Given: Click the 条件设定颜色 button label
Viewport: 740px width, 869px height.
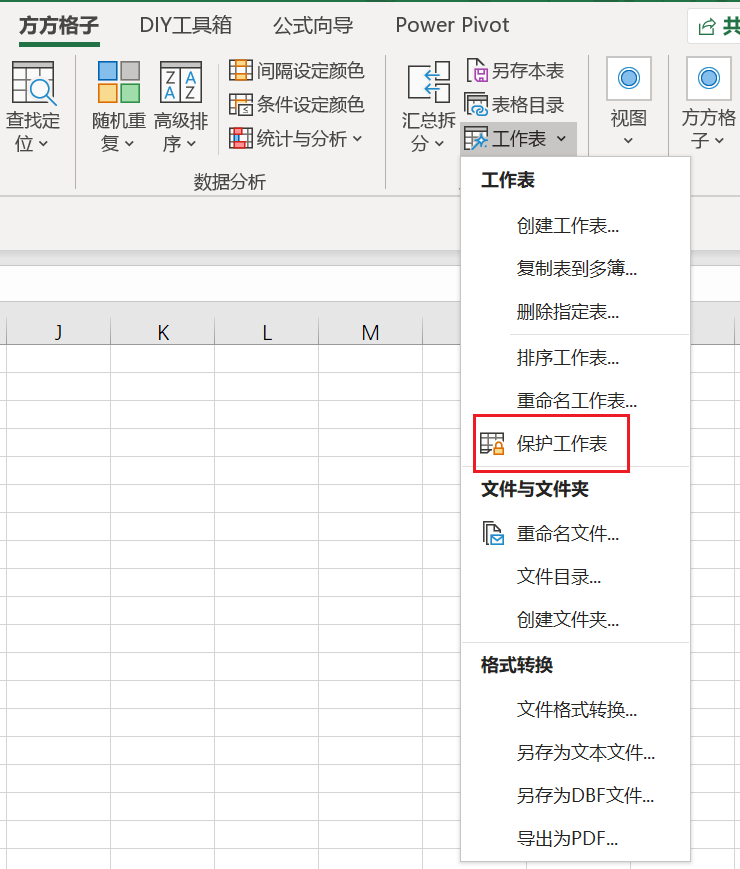Looking at the screenshot, I should click(310, 105).
